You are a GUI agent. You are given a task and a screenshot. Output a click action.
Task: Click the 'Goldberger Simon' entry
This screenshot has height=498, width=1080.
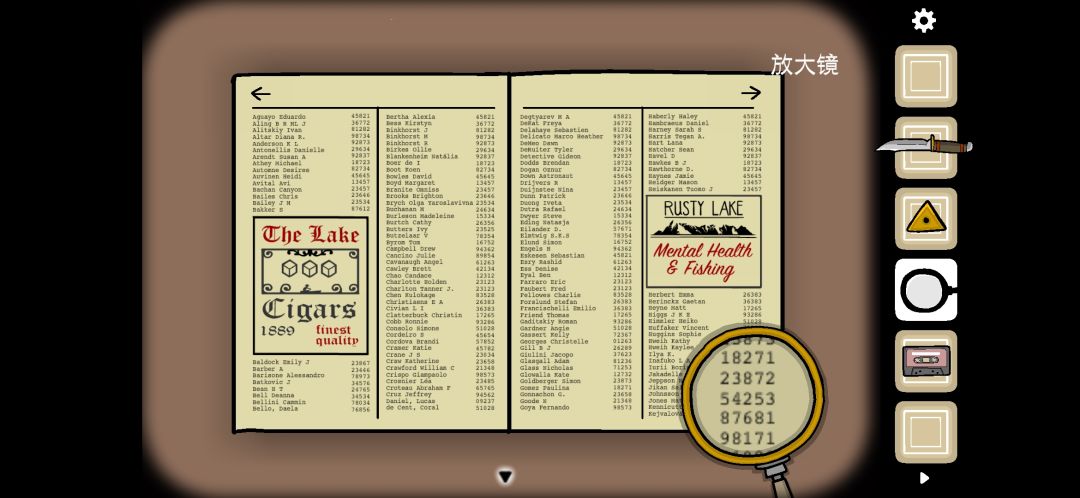coord(550,381)
